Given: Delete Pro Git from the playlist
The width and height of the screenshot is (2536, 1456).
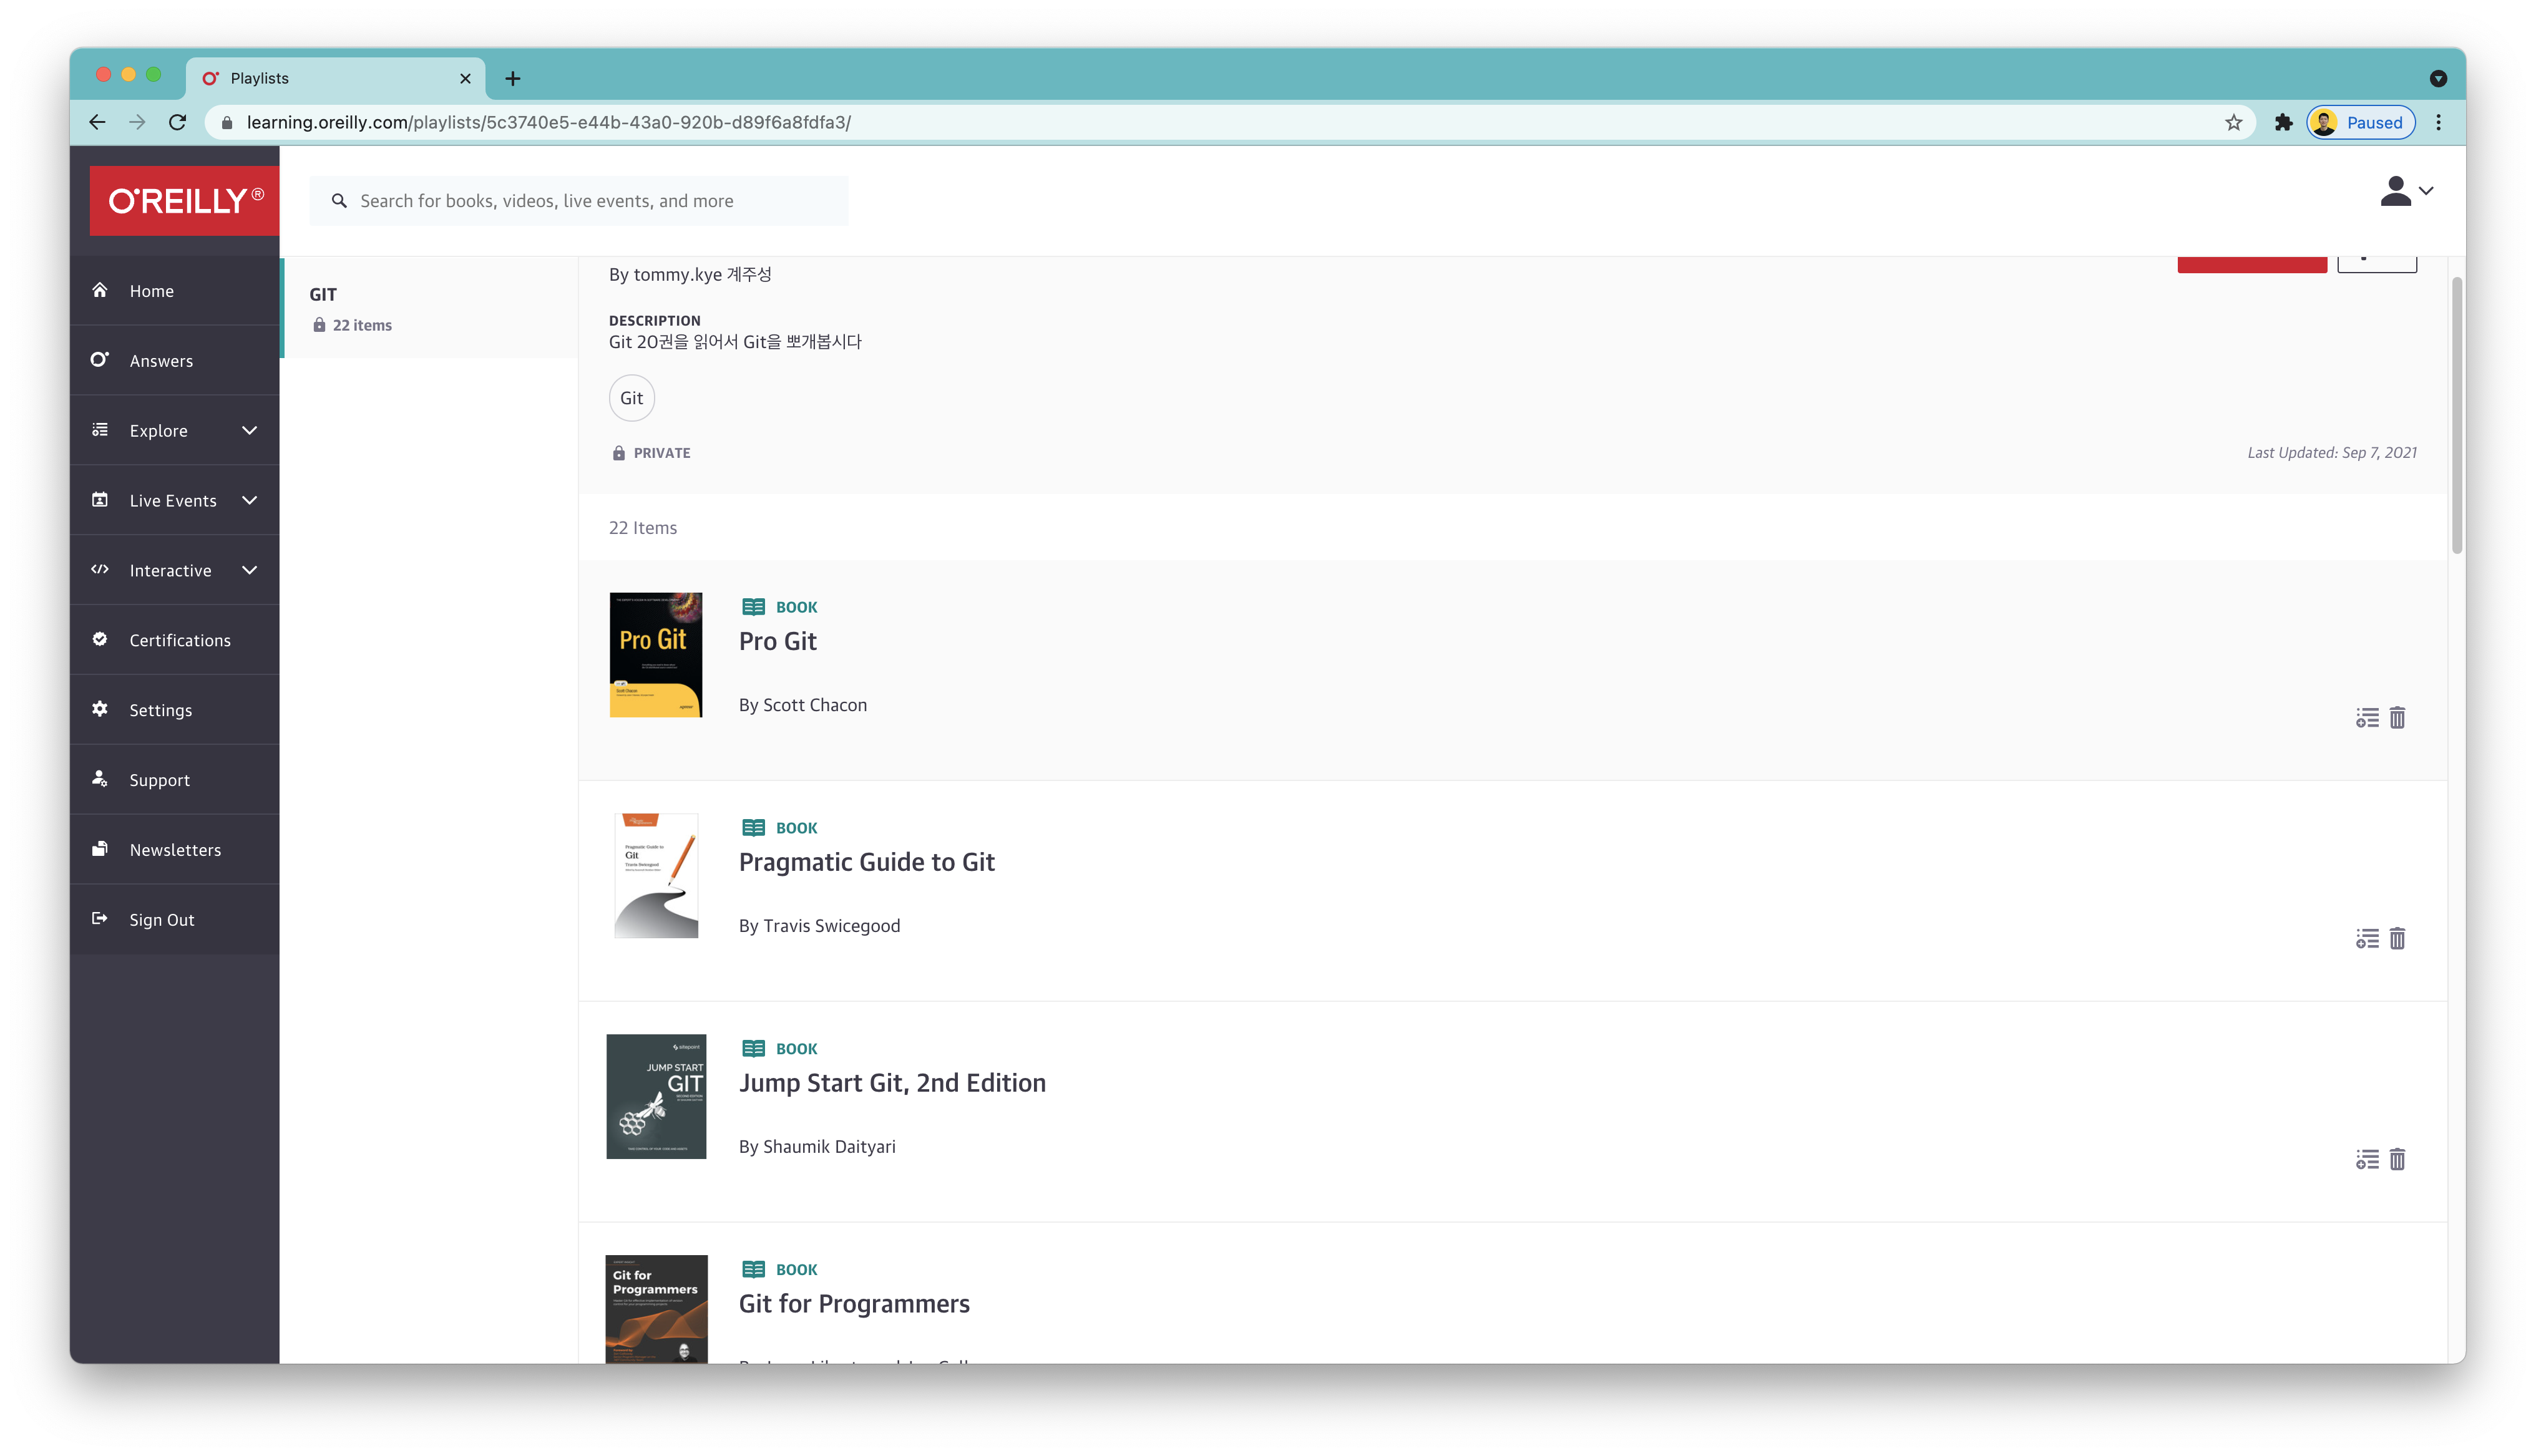Looking at the screenshot, I should click(2398, 718).
